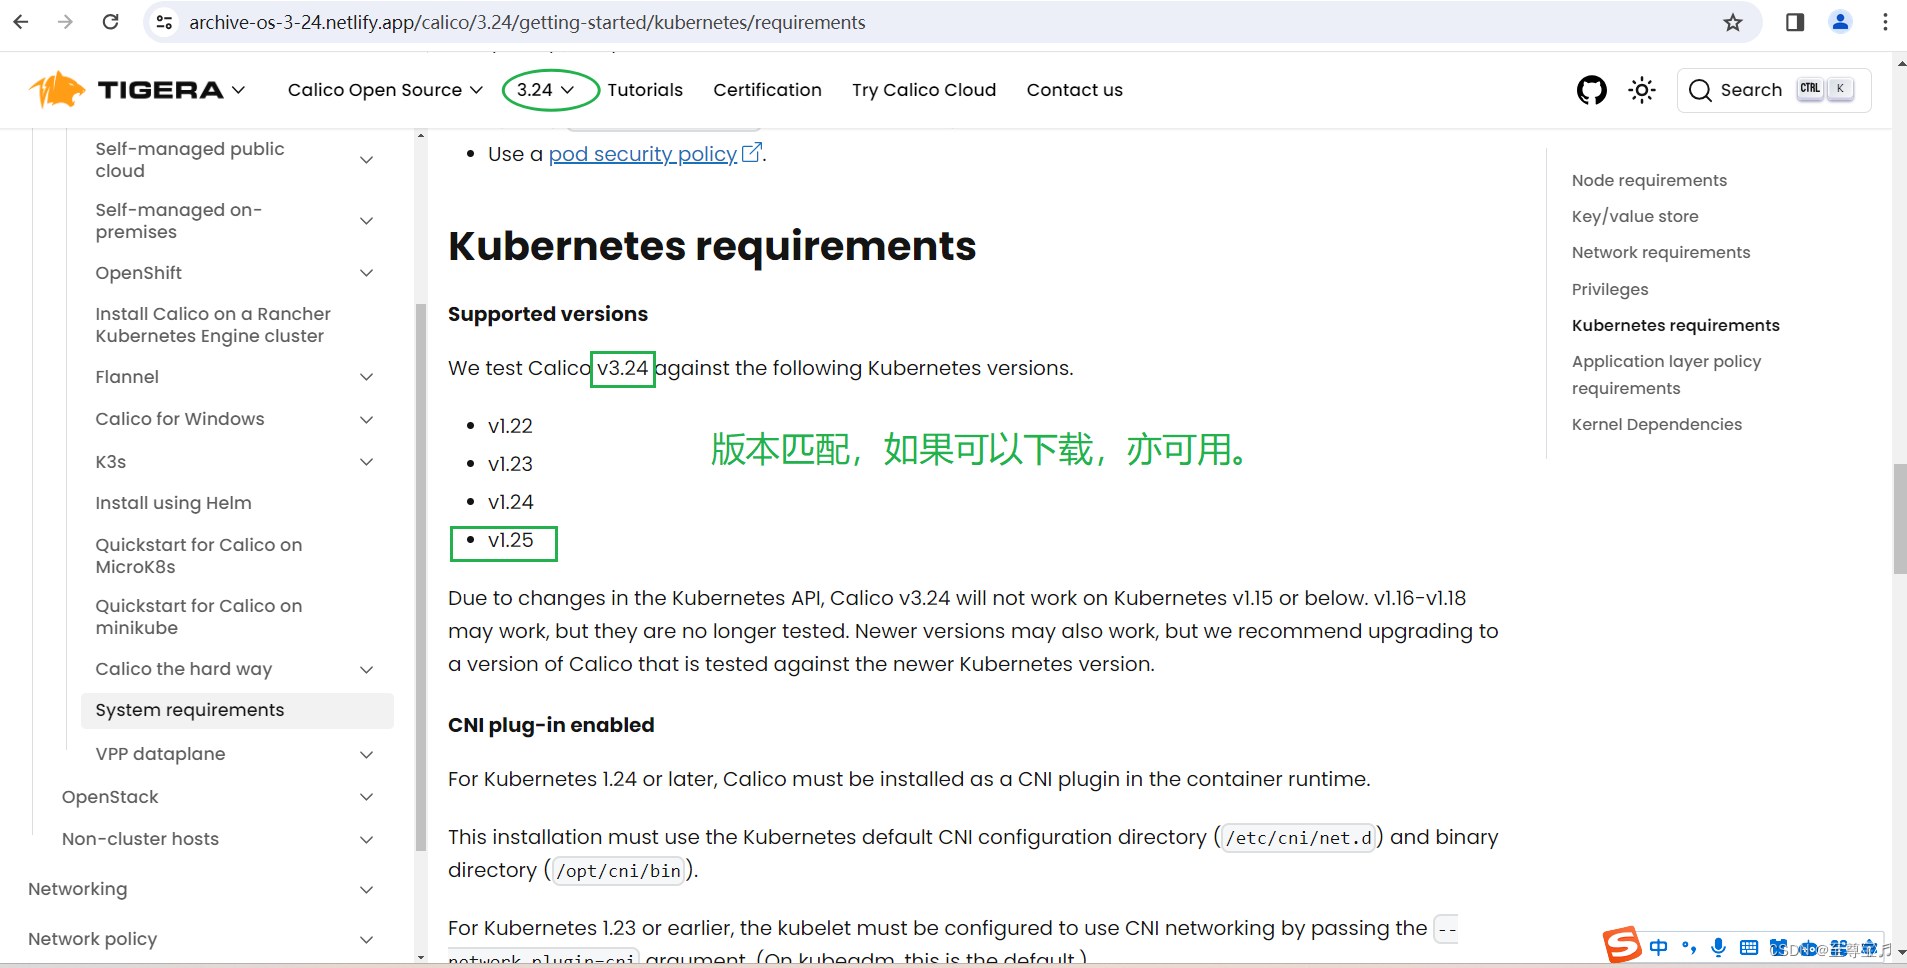Expand the OpenShift section

(x=367, y=273)
